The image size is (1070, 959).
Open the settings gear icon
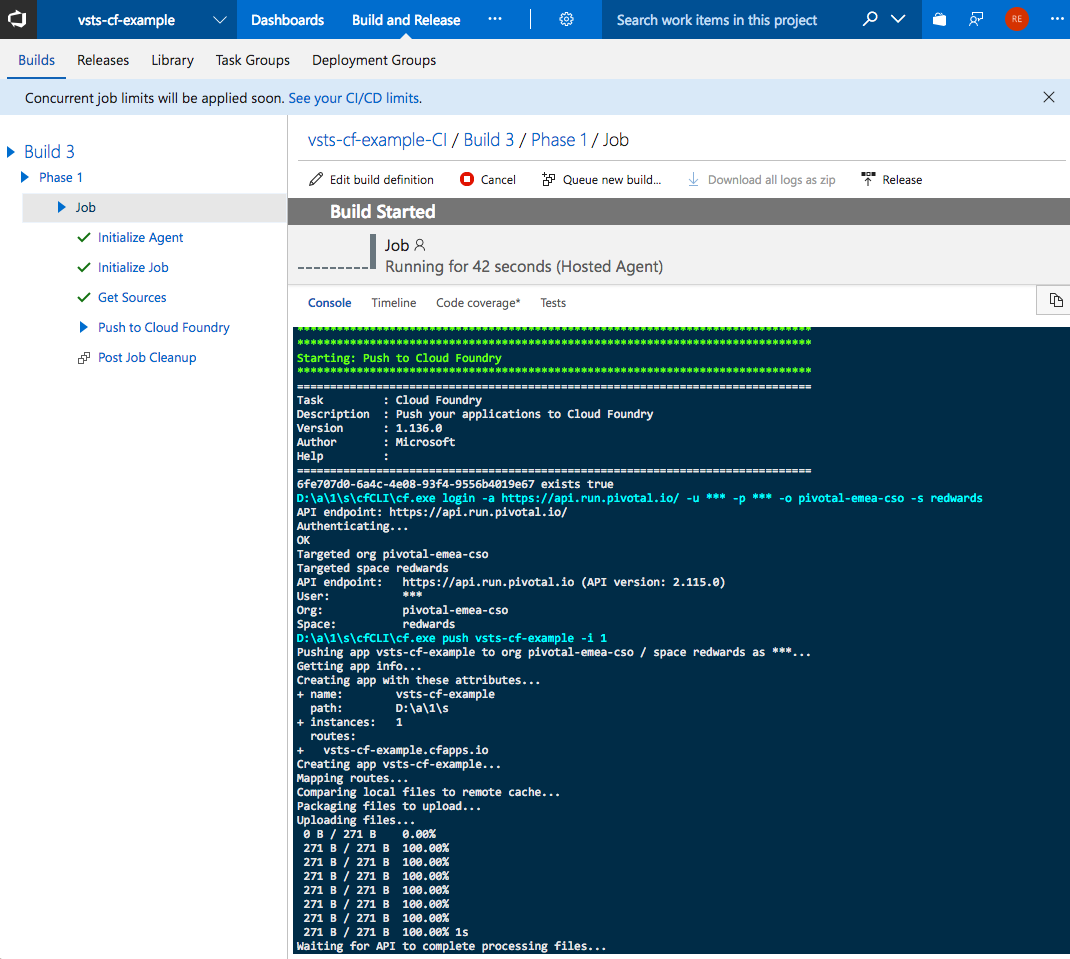point(566,20)
